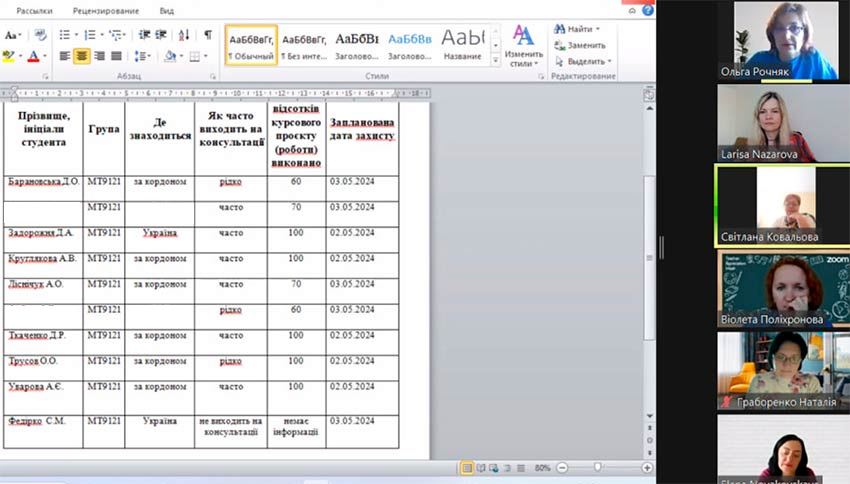The height and width of the screenshot is (484, 850).
Task: Apply the text highlight color marker
Action: pyautogui.click(x=8, y=56)
